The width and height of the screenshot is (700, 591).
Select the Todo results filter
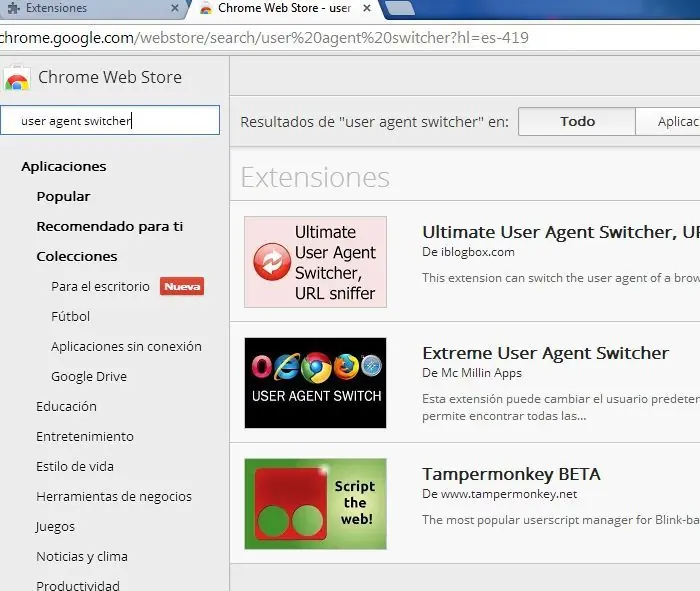tap(577, 121)
